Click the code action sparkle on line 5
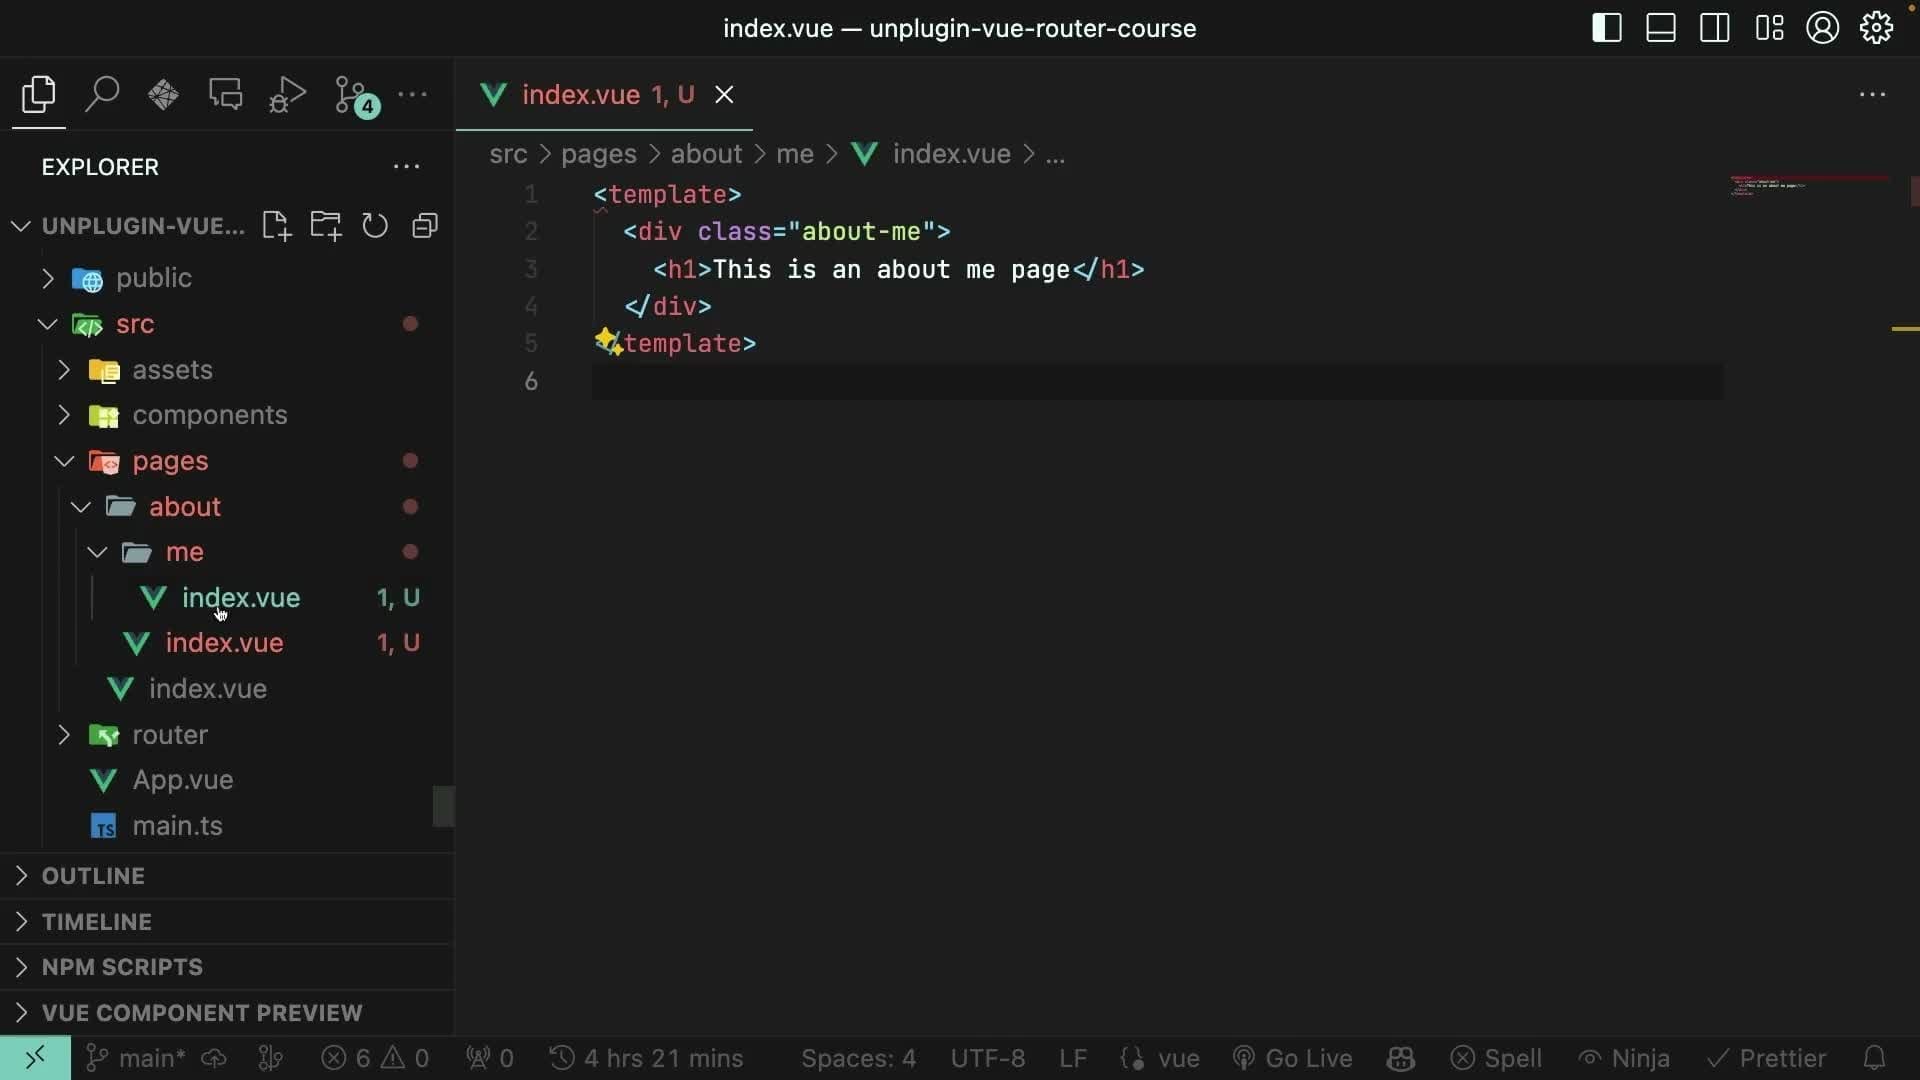Viewport: 1920px width, 1080px height. [608, 342]
